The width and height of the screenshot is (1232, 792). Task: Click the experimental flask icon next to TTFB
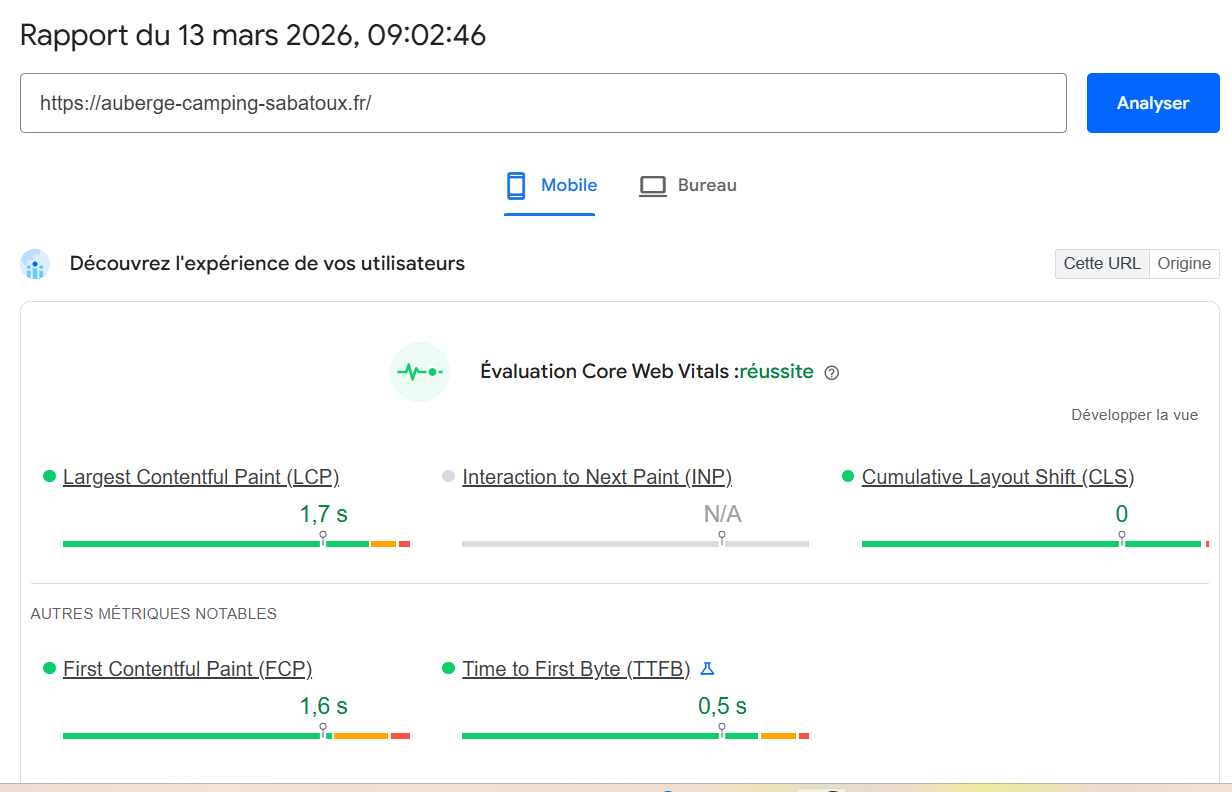(707, 668)
